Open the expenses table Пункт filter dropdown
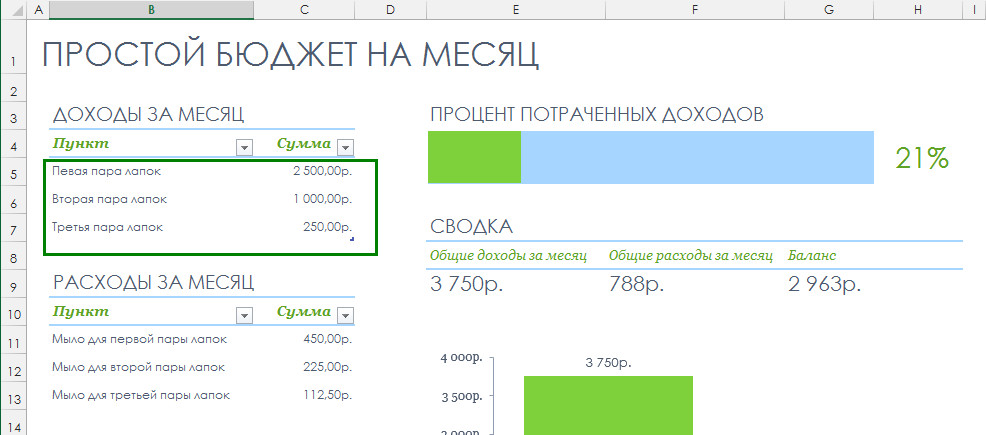This screenshot has height=435, width=986. pyautogui.click(x=244, y=316)
